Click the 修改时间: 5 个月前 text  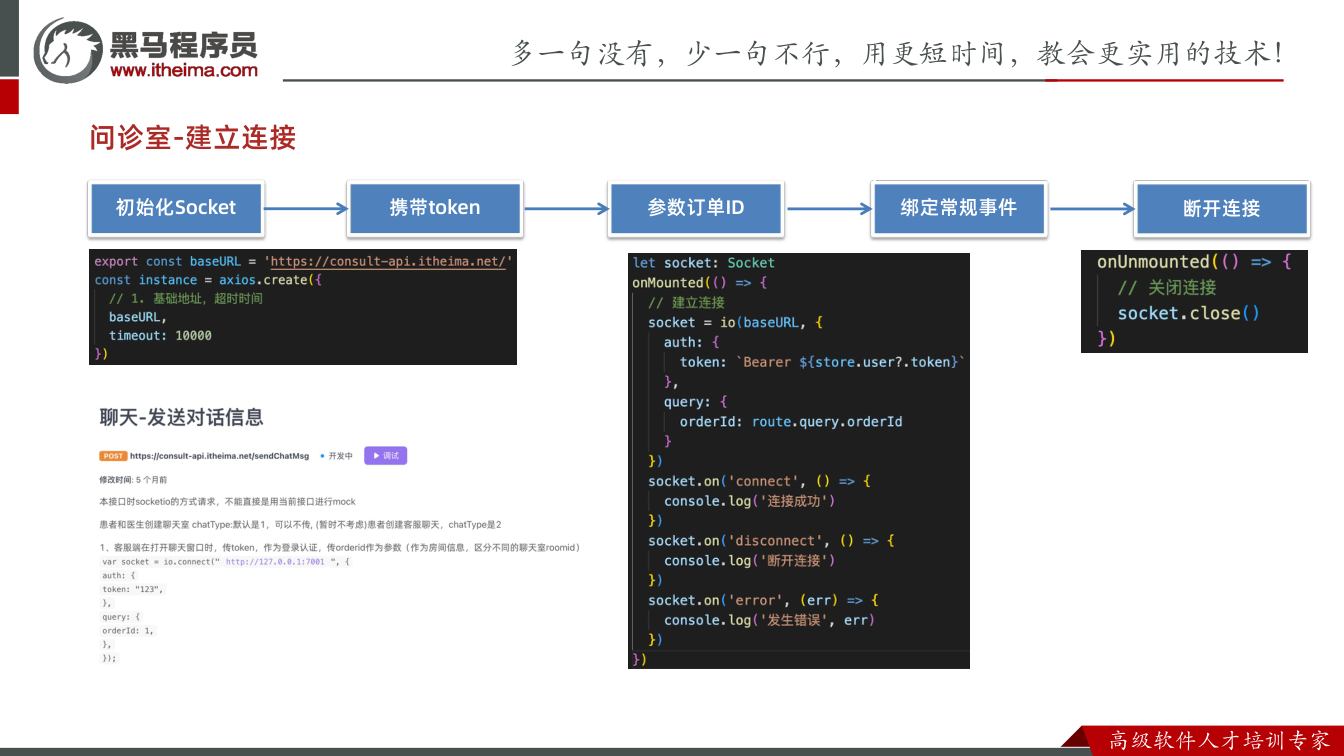pos(133,480)
